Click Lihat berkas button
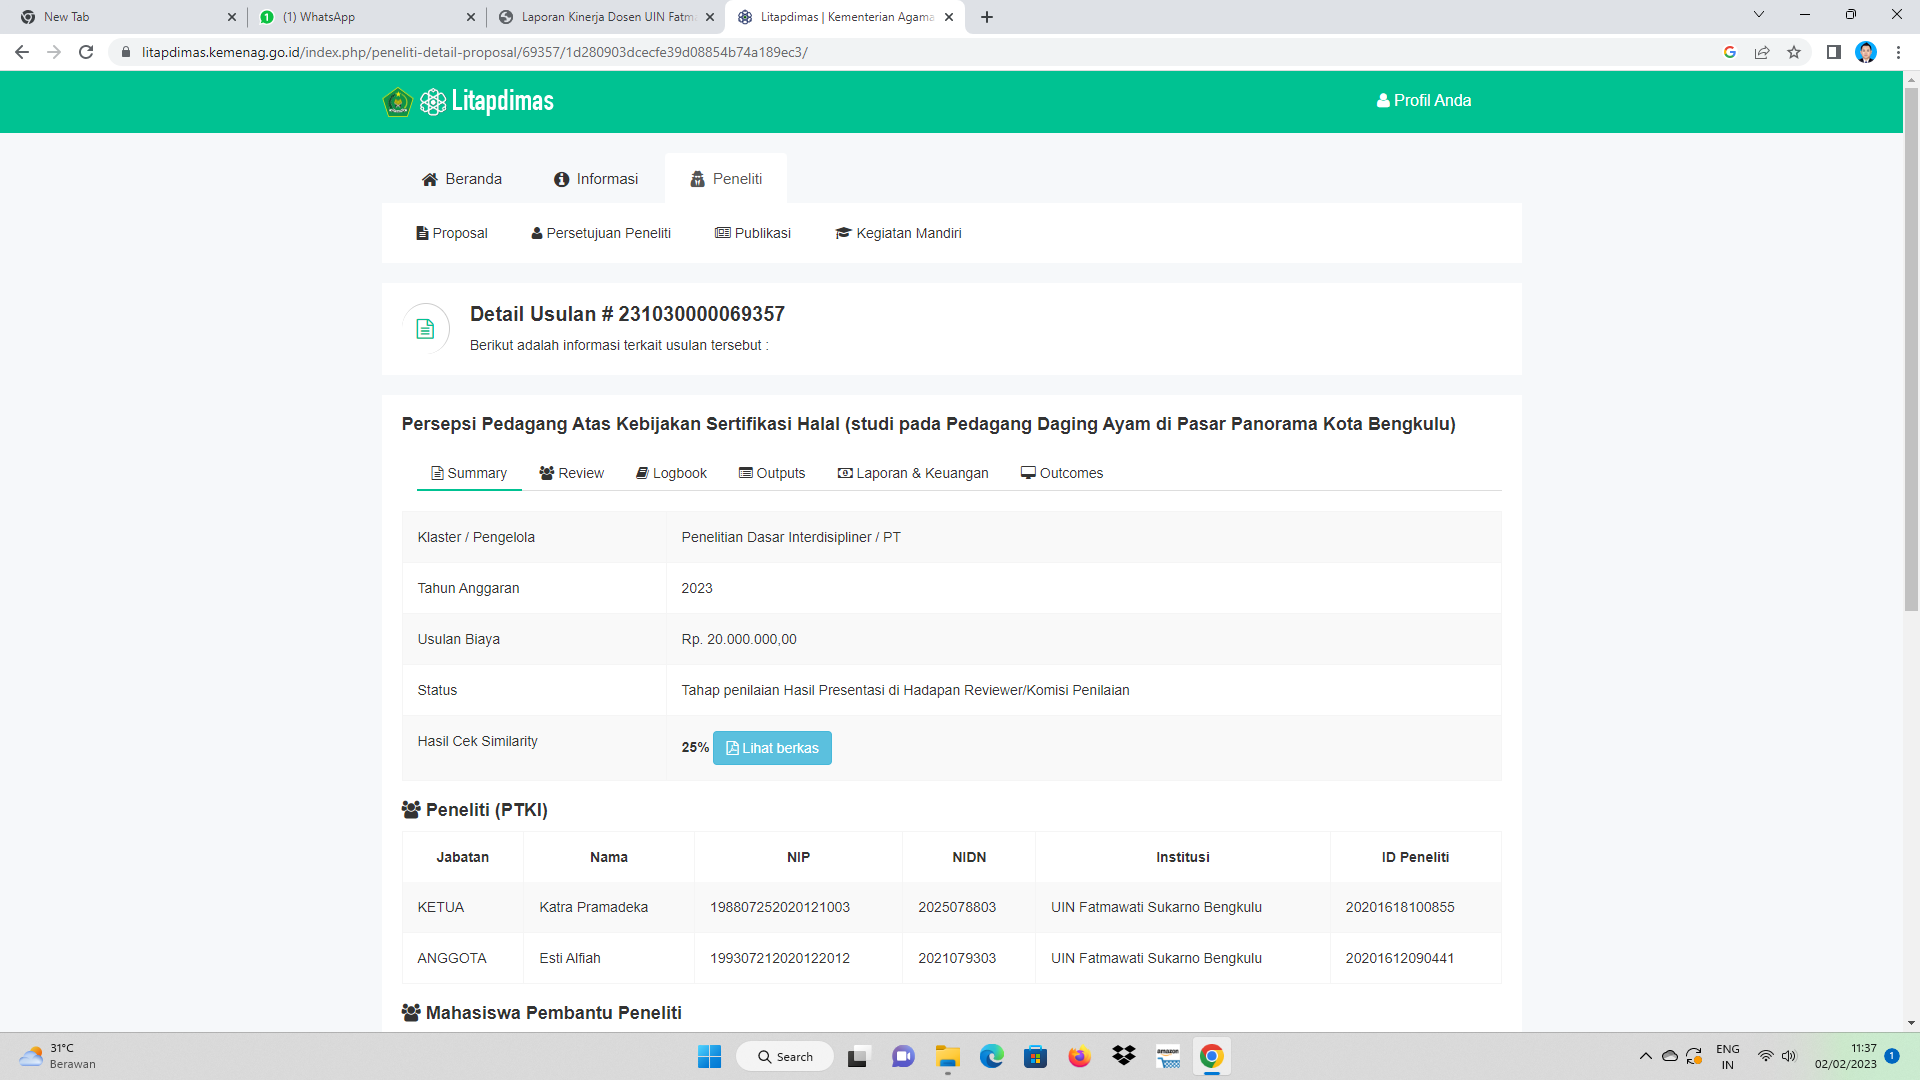 [x=772, y=748]
